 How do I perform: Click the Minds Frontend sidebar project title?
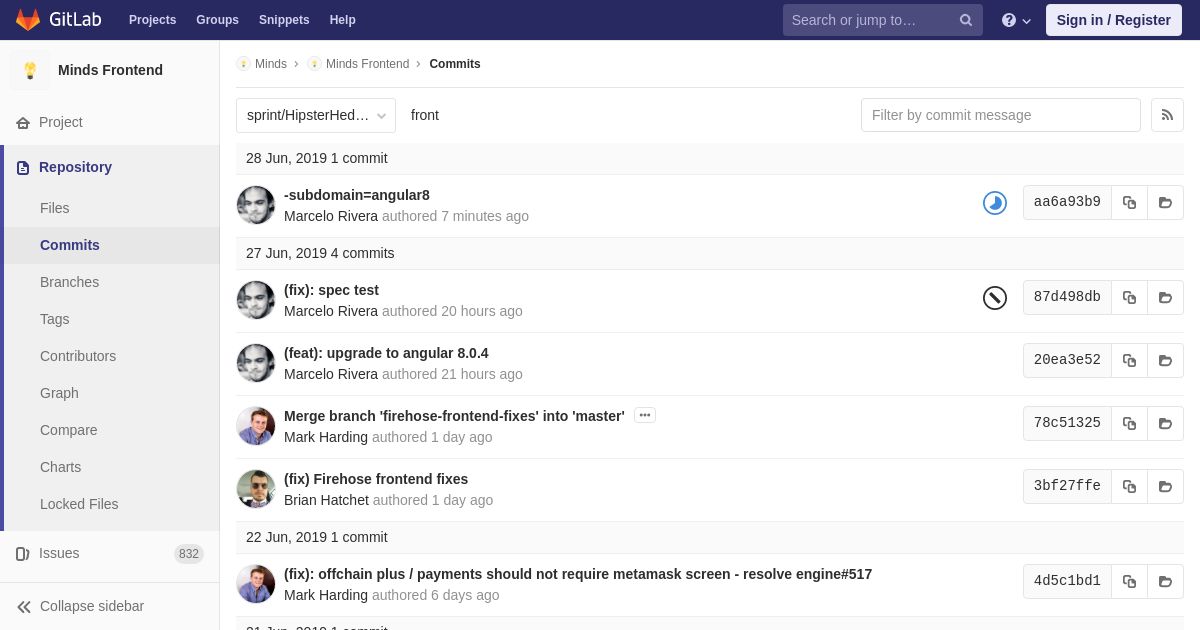[x=110, y=70]
